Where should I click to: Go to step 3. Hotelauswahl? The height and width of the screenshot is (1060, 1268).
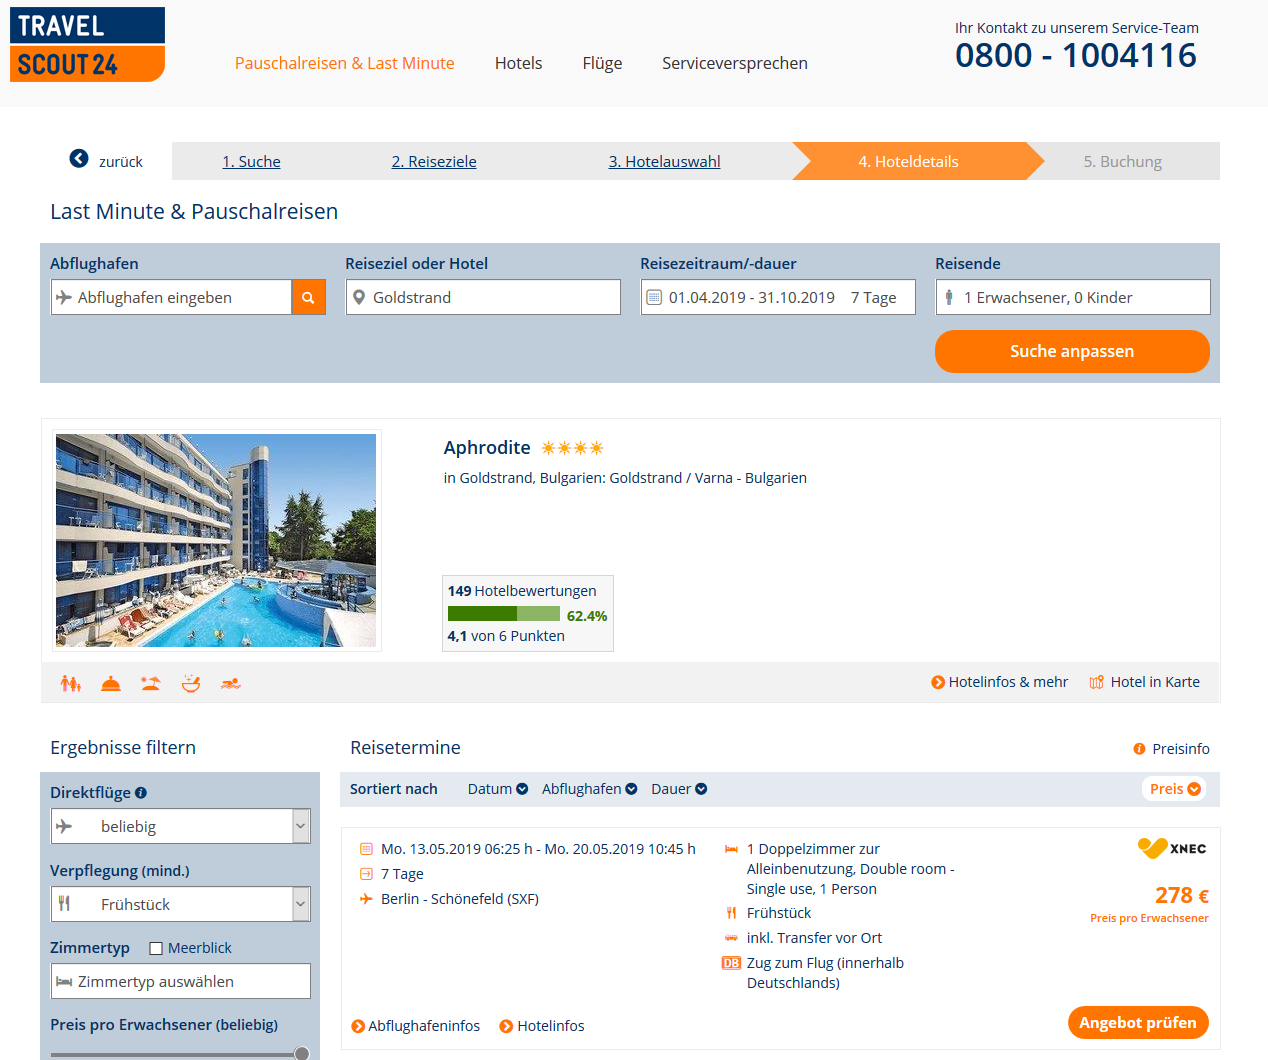[x=664, y=161]
